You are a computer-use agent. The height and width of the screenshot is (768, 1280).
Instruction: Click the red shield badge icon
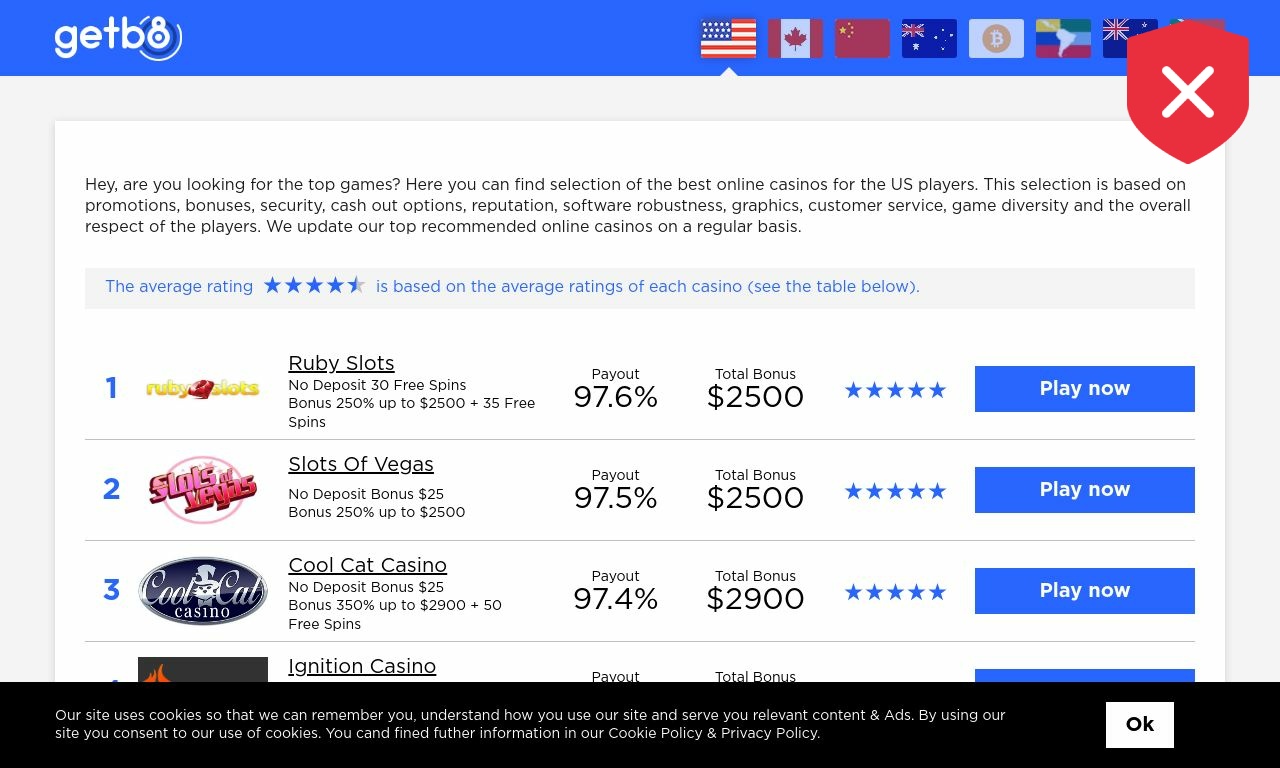coord(1188,93)
